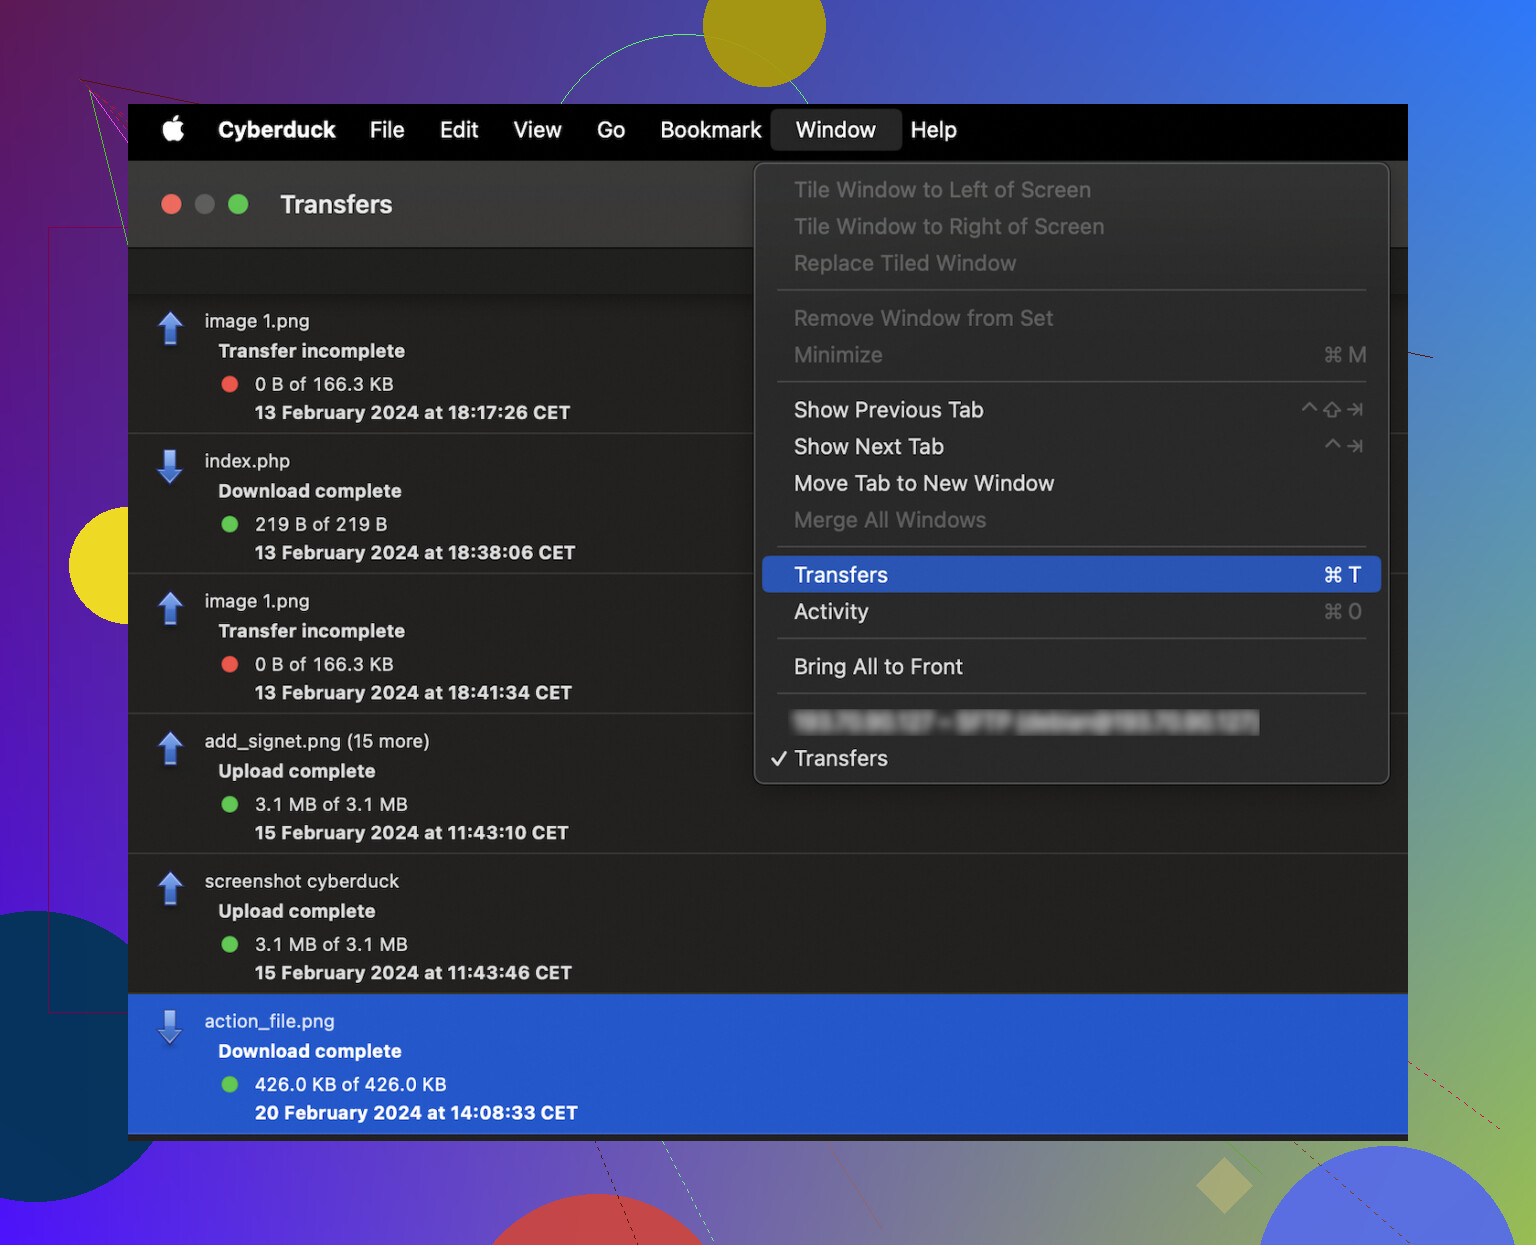Click red status dot of 18:17:26 transfer
This screenshot has height=1245, width=1536.
[x=230, y=384]
